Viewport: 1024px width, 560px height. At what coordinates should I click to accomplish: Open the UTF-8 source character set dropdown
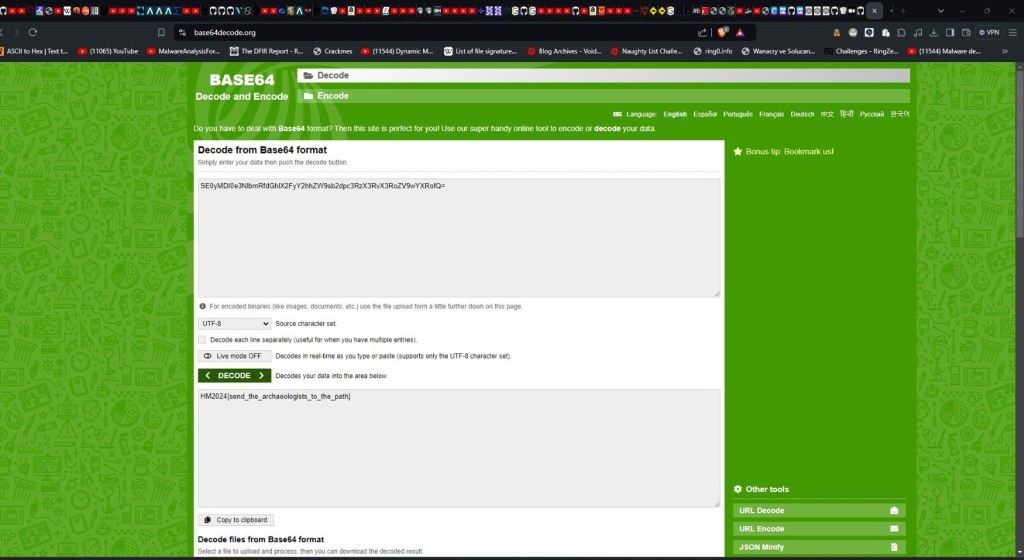click(235, 324)
